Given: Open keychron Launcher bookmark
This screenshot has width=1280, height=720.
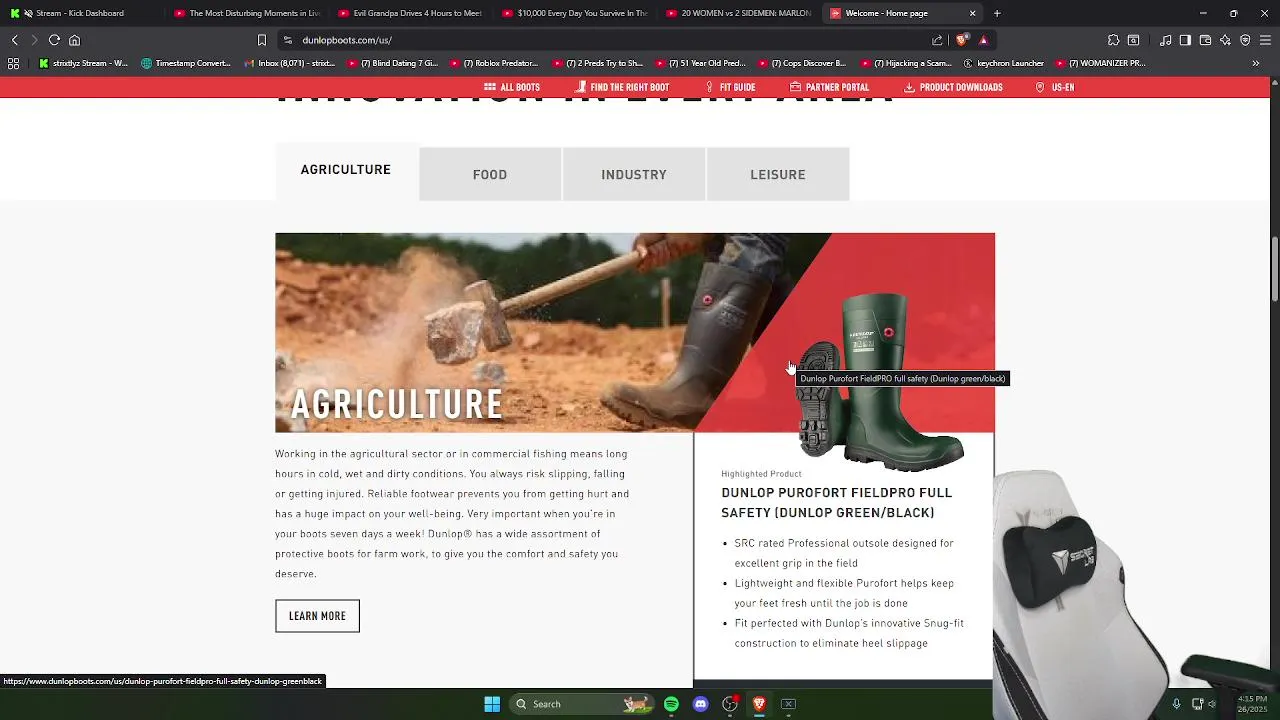Looking at the screenshot, I should pos(1003,63).
